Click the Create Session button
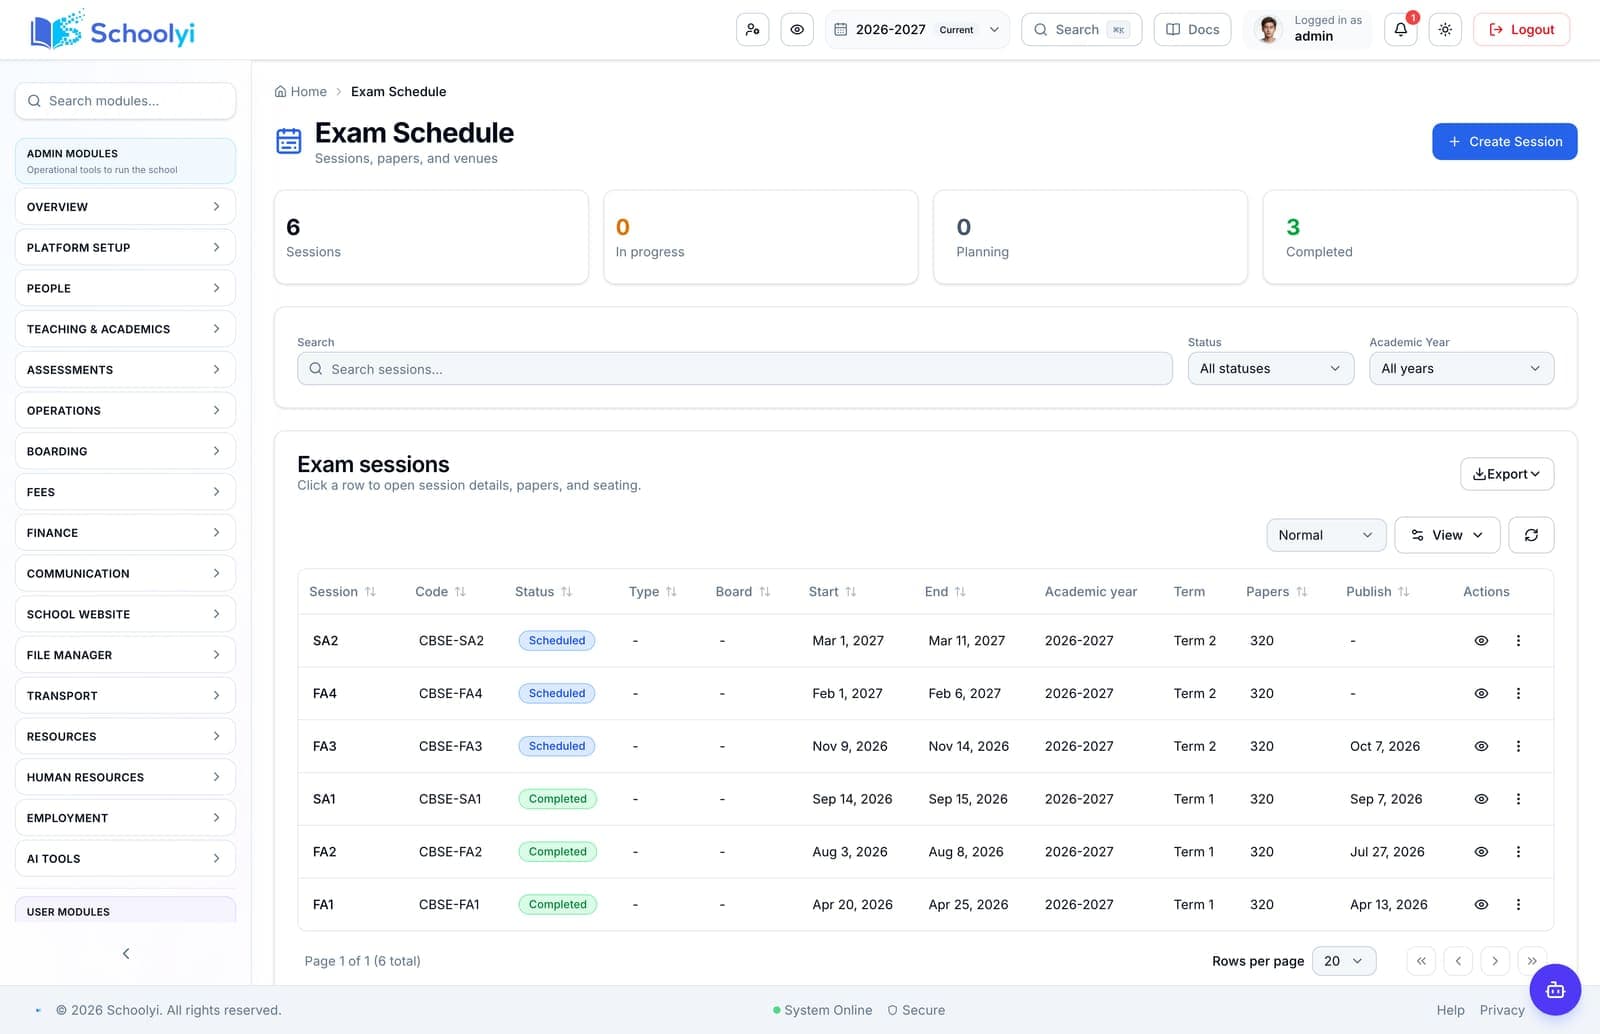This screenshot has width=1600, height=1034. coord(1504,142)
